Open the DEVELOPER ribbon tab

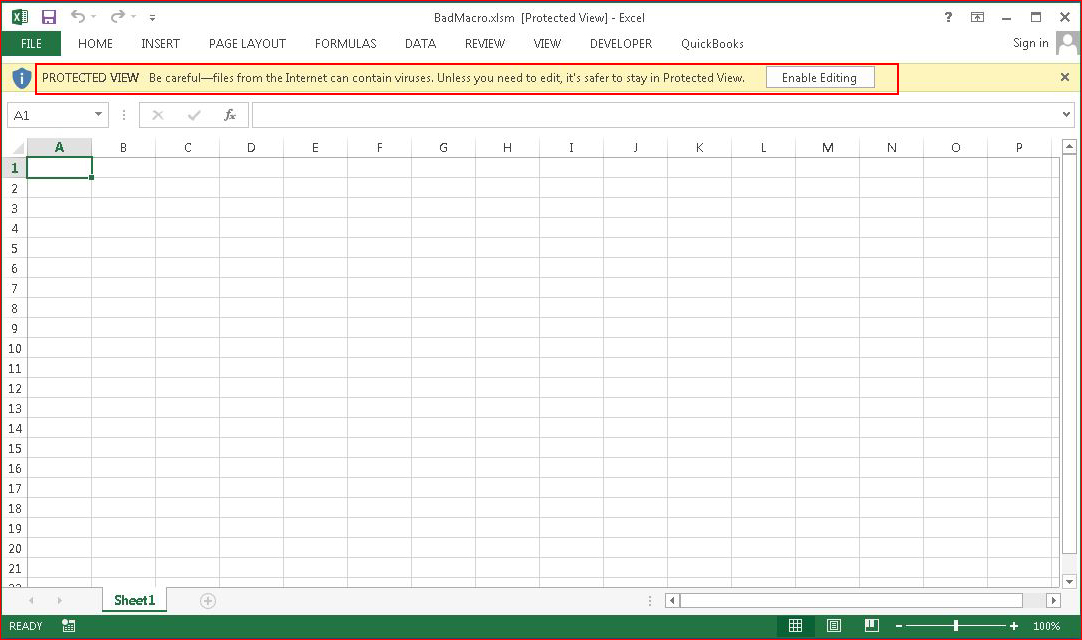coord(620,43)
